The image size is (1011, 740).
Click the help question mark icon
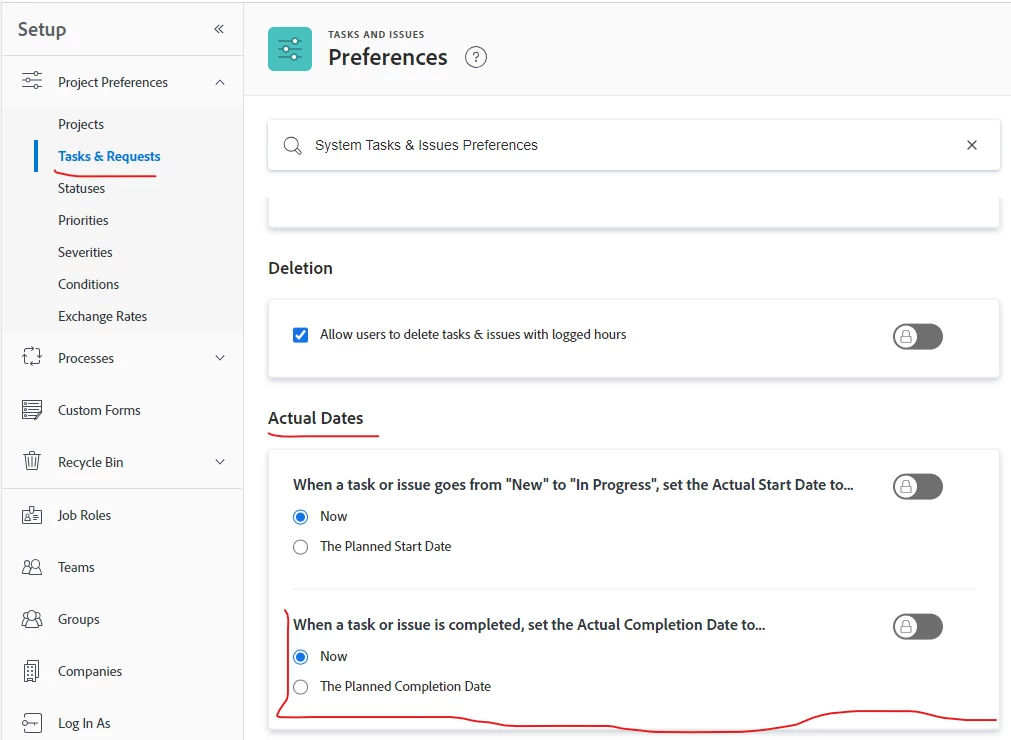tap(476, 57)
